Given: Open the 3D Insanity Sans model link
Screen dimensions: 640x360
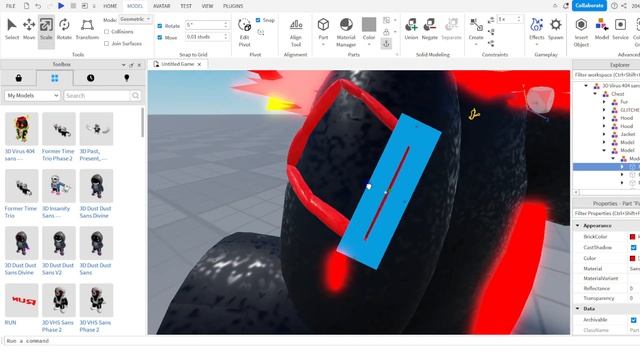Looking at the screenshot, I should [x=56, y=212].
